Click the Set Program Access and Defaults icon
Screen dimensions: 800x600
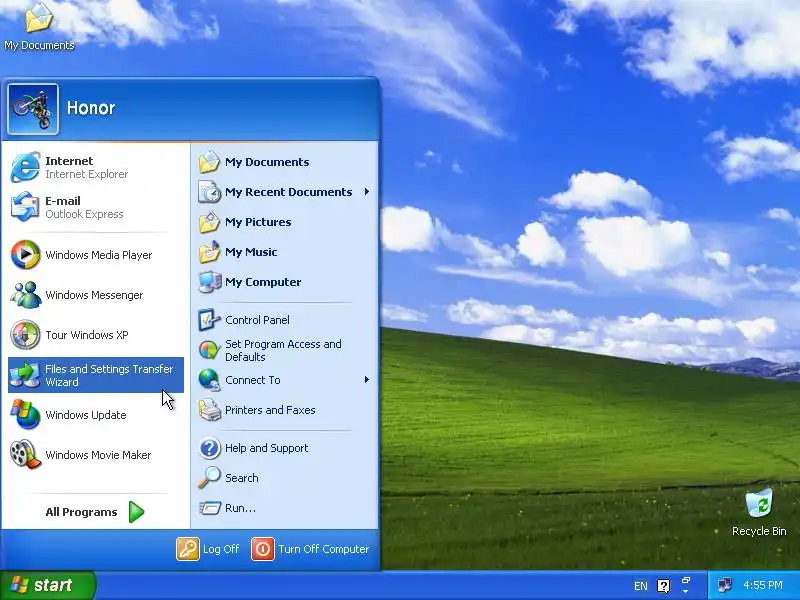point(209,350)
